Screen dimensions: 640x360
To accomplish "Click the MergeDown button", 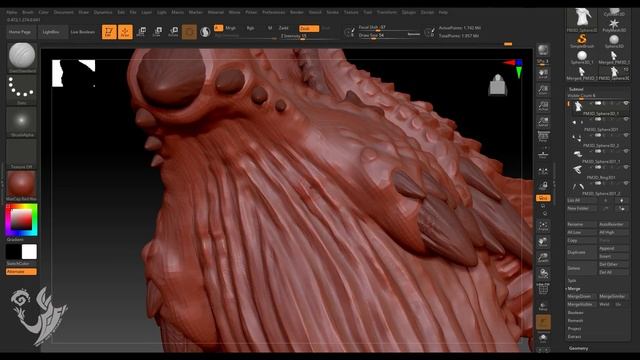I will click(581, 296).
